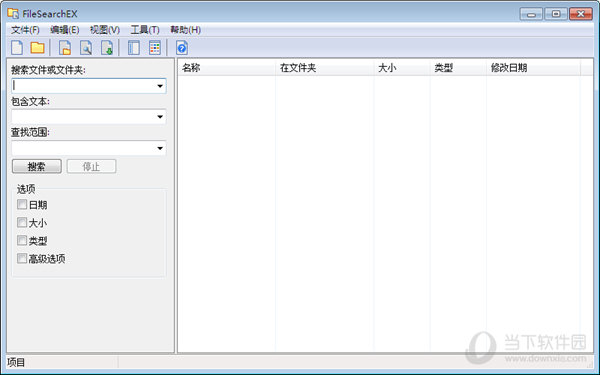Maximize the FileSearchEX window

tap(556, 14)
